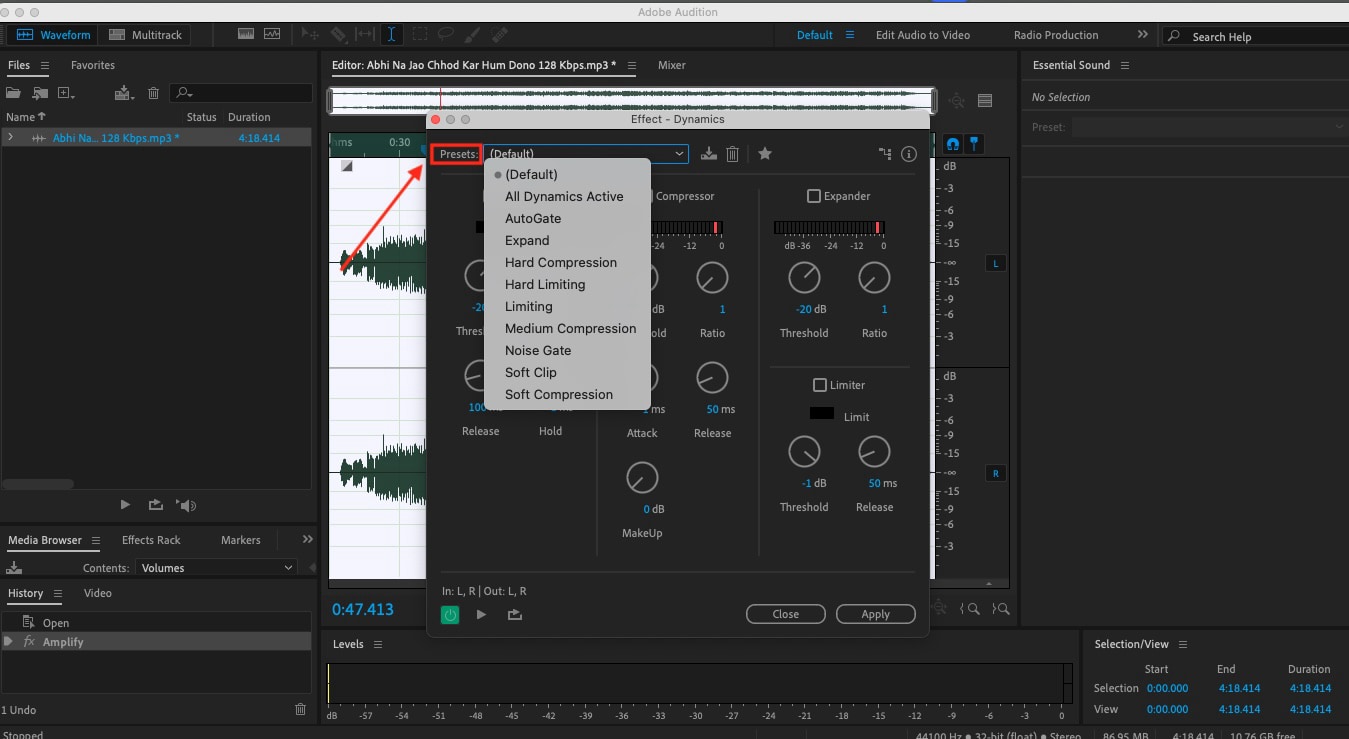Delete preset using Dynamics dialog trash icon

tap(733, 154)
